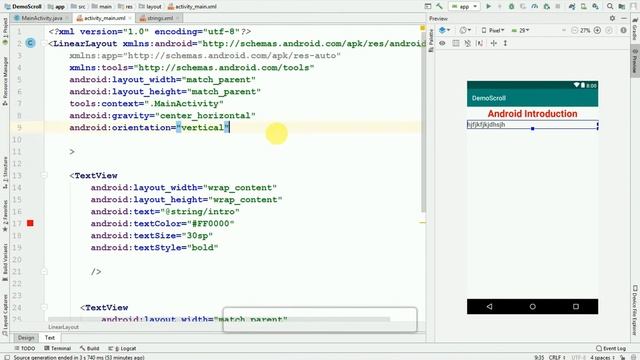The height and width of the screenshot is (360, 640).
Task: Toggle the blueprint grid icon in preview toolbar
Action: tap(456, 43)
